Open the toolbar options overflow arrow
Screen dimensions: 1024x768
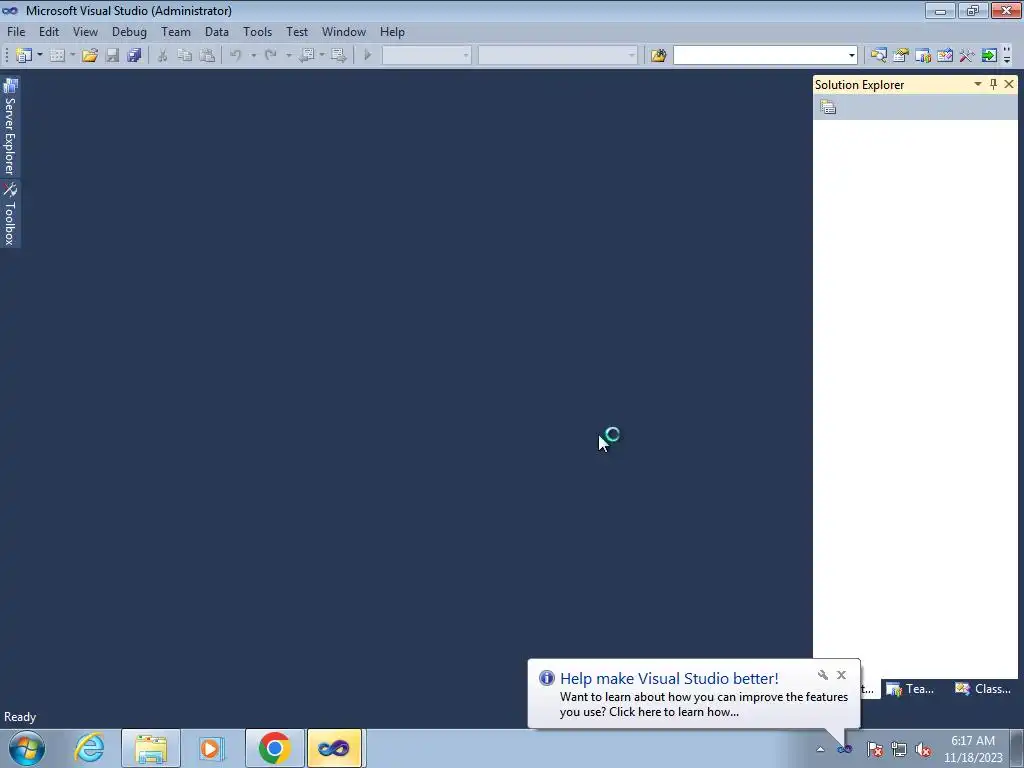1007,56
